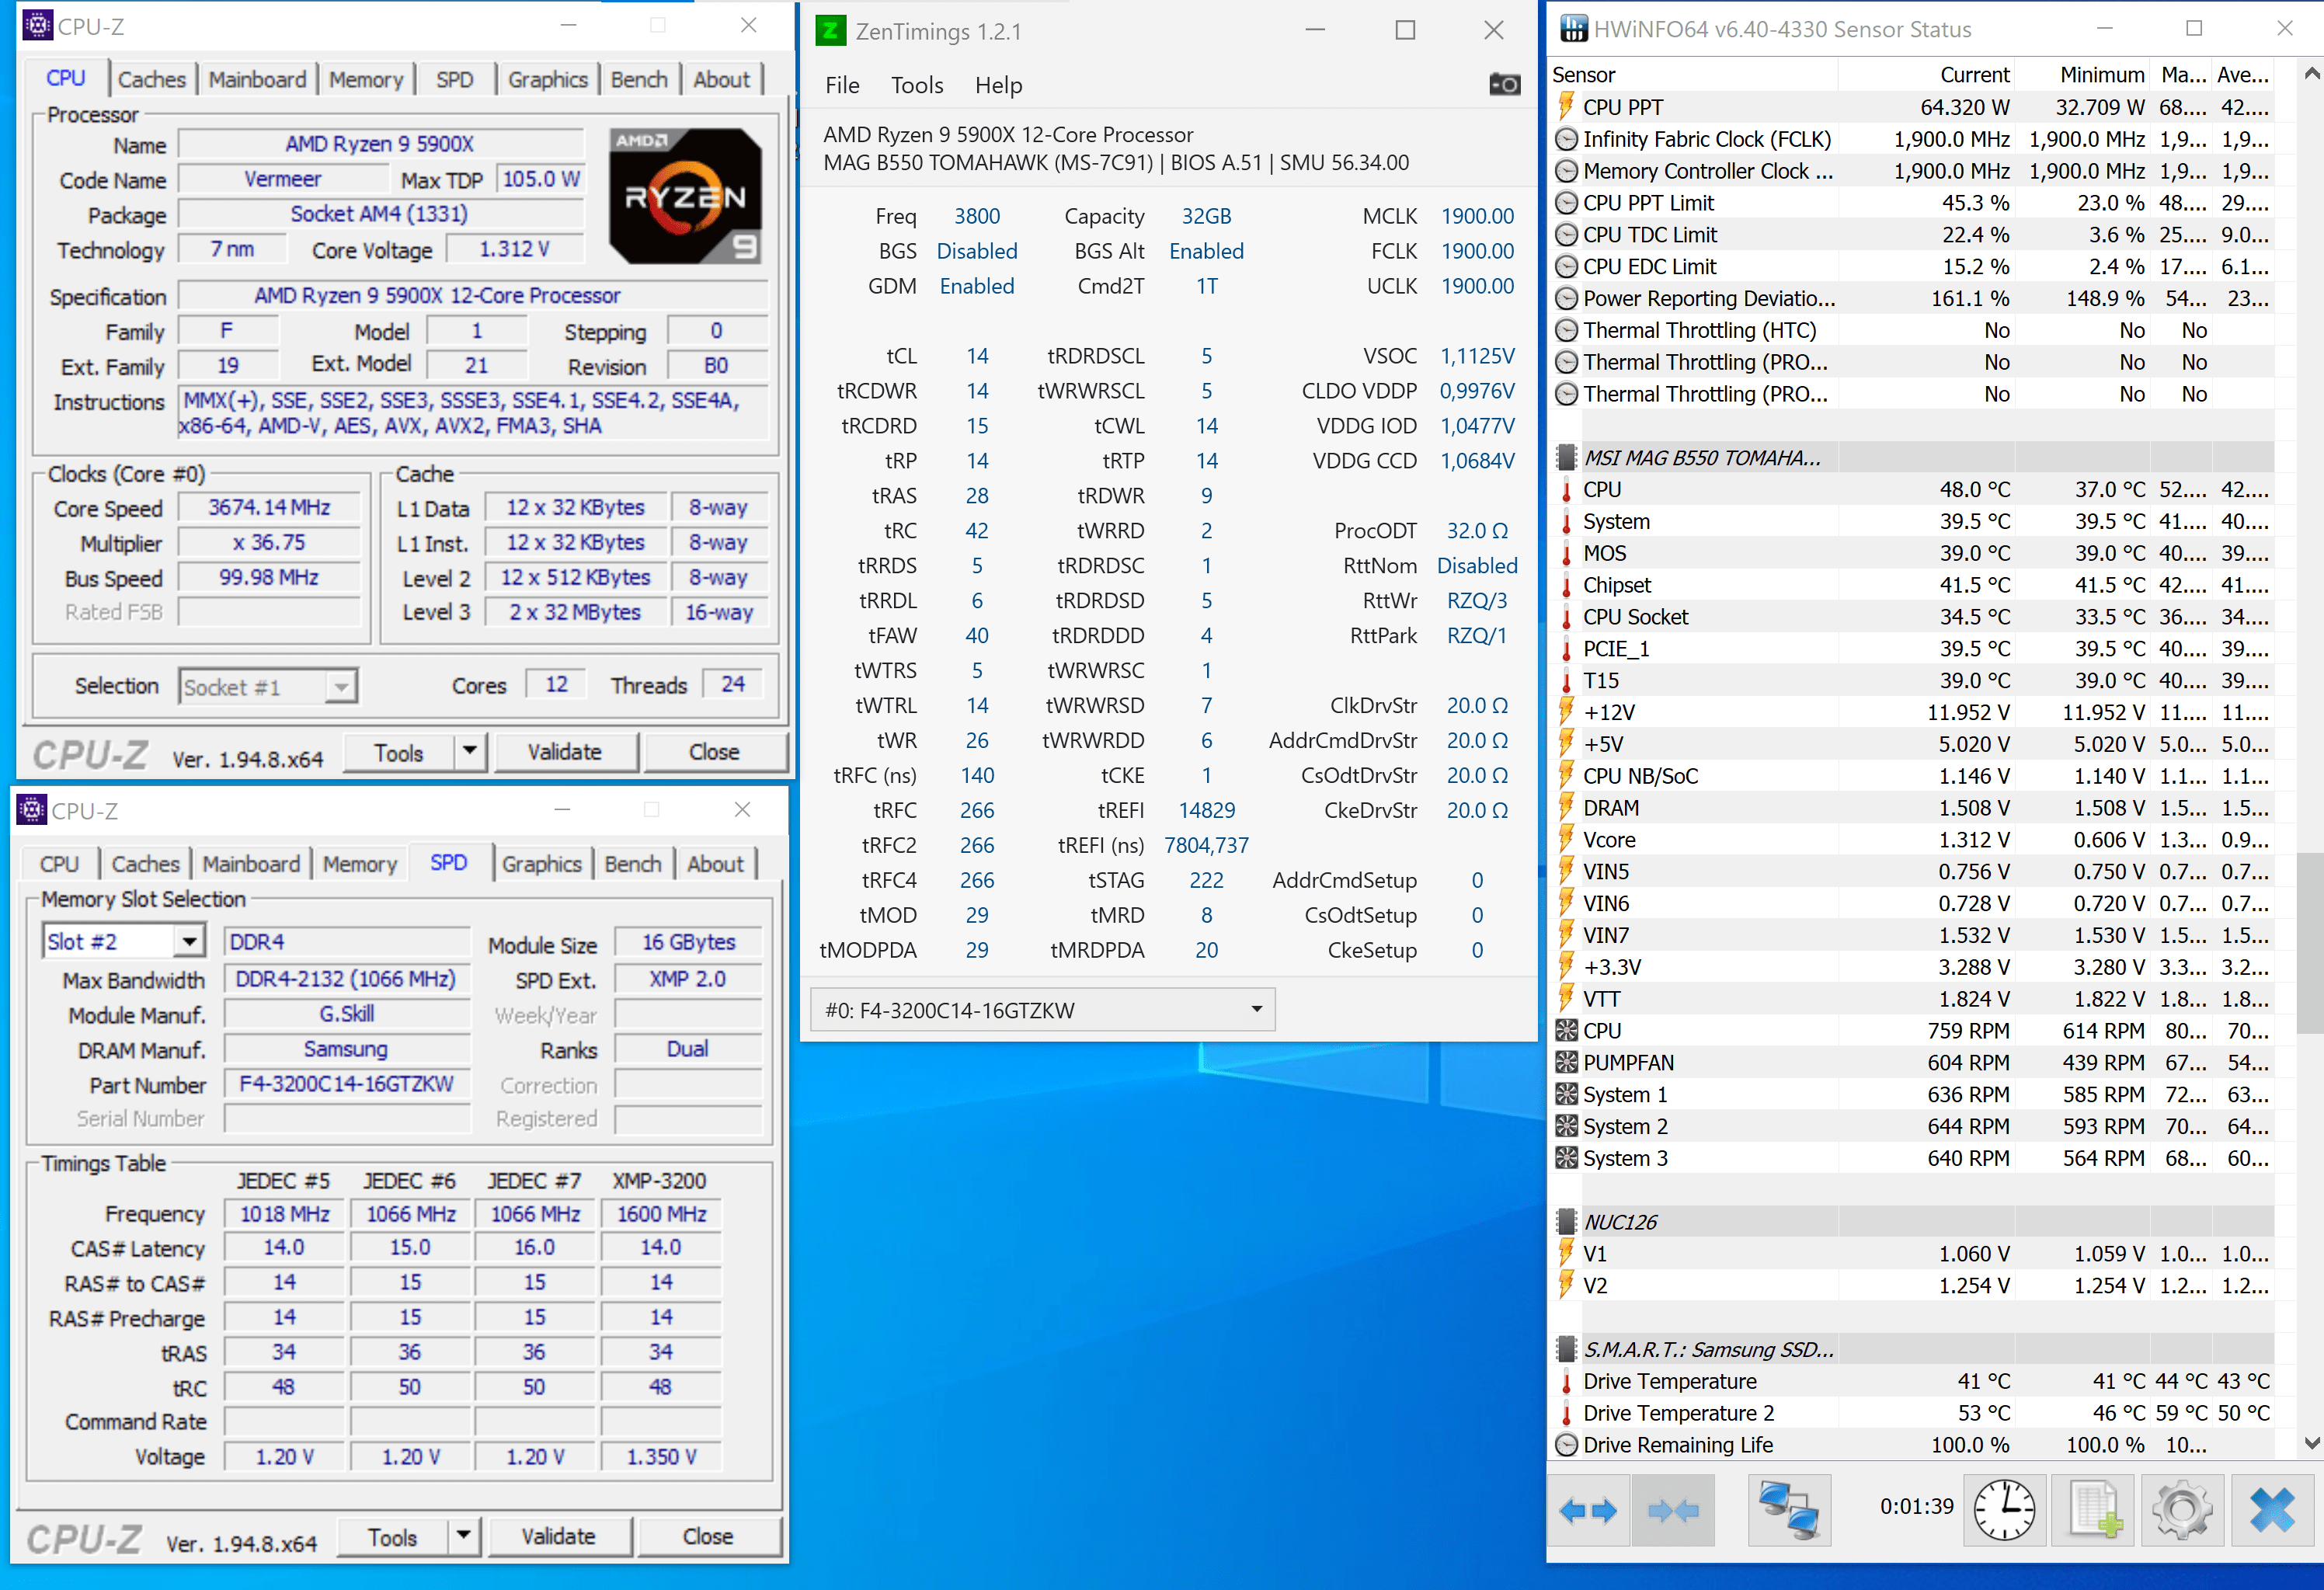The width and height of the screenshot is (2324, 1590).
Task: Click thermometer icon beside CPU temperature
Action: 1566,490
